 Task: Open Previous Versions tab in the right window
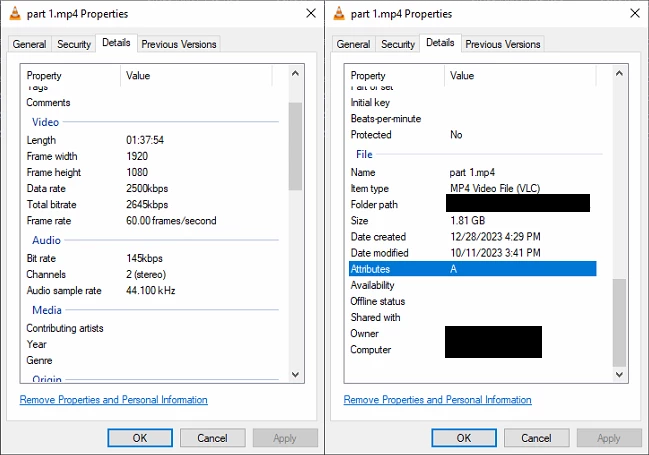click(x=503, y=44)
